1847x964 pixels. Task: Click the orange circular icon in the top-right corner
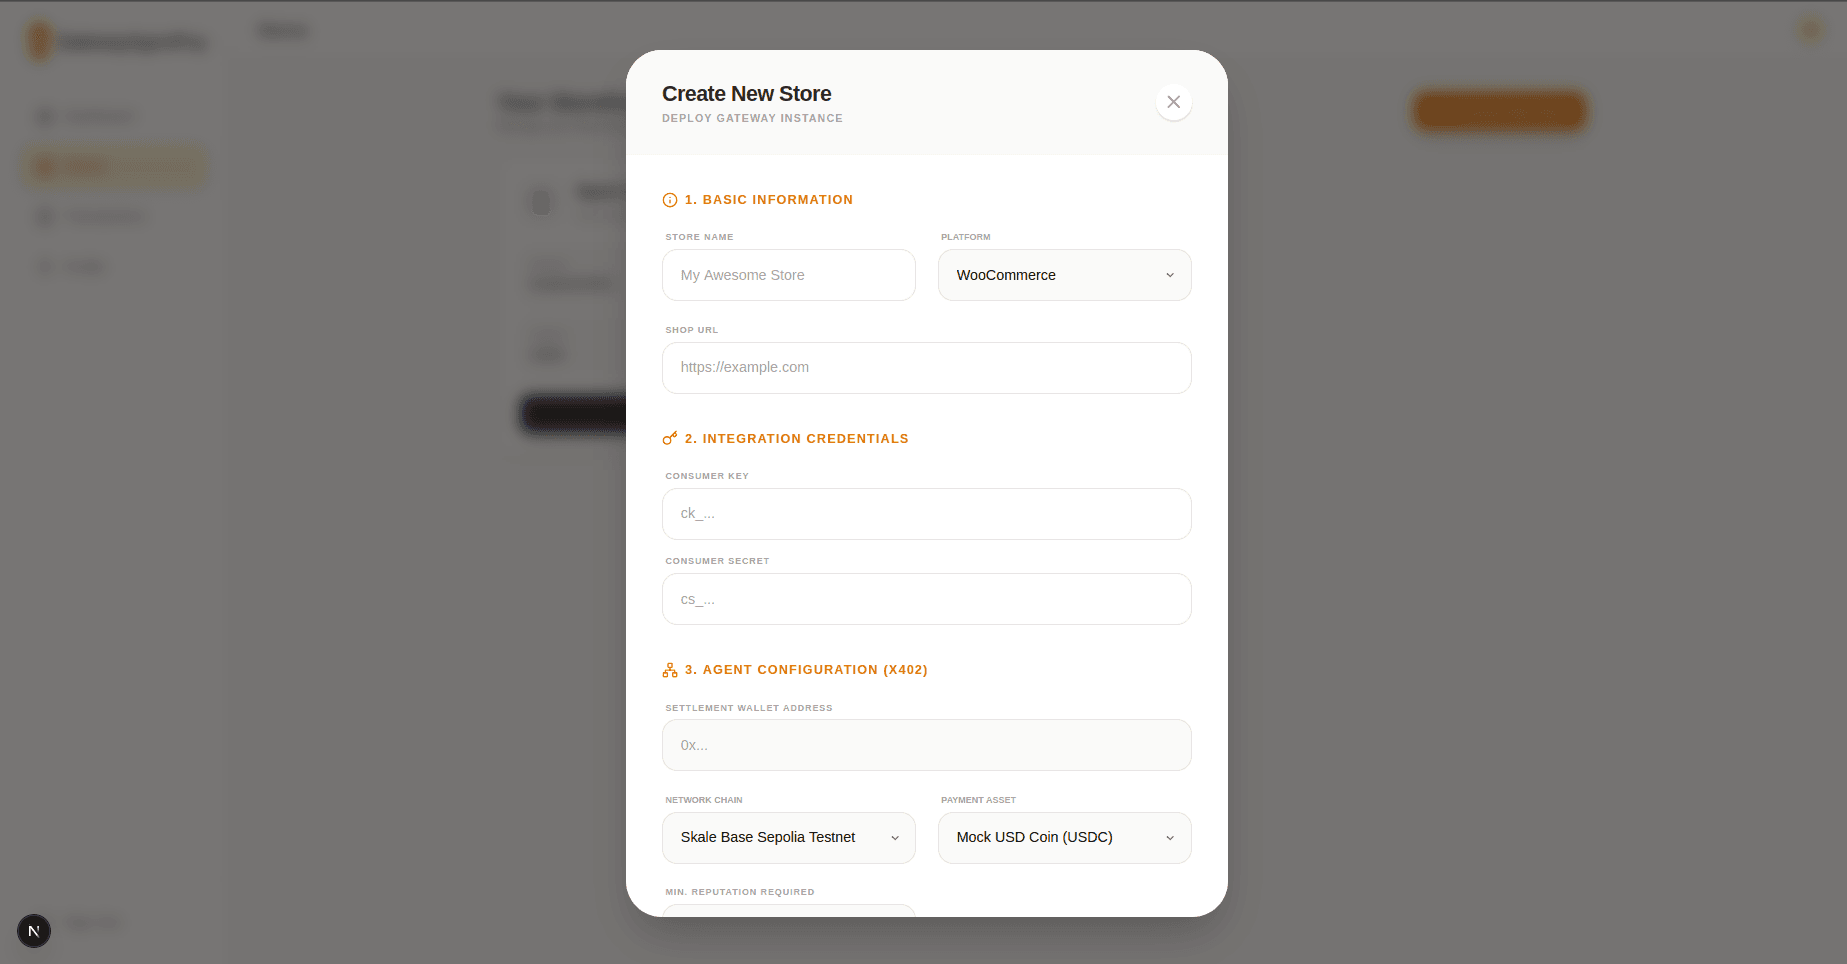click(x=1809, y=30)
